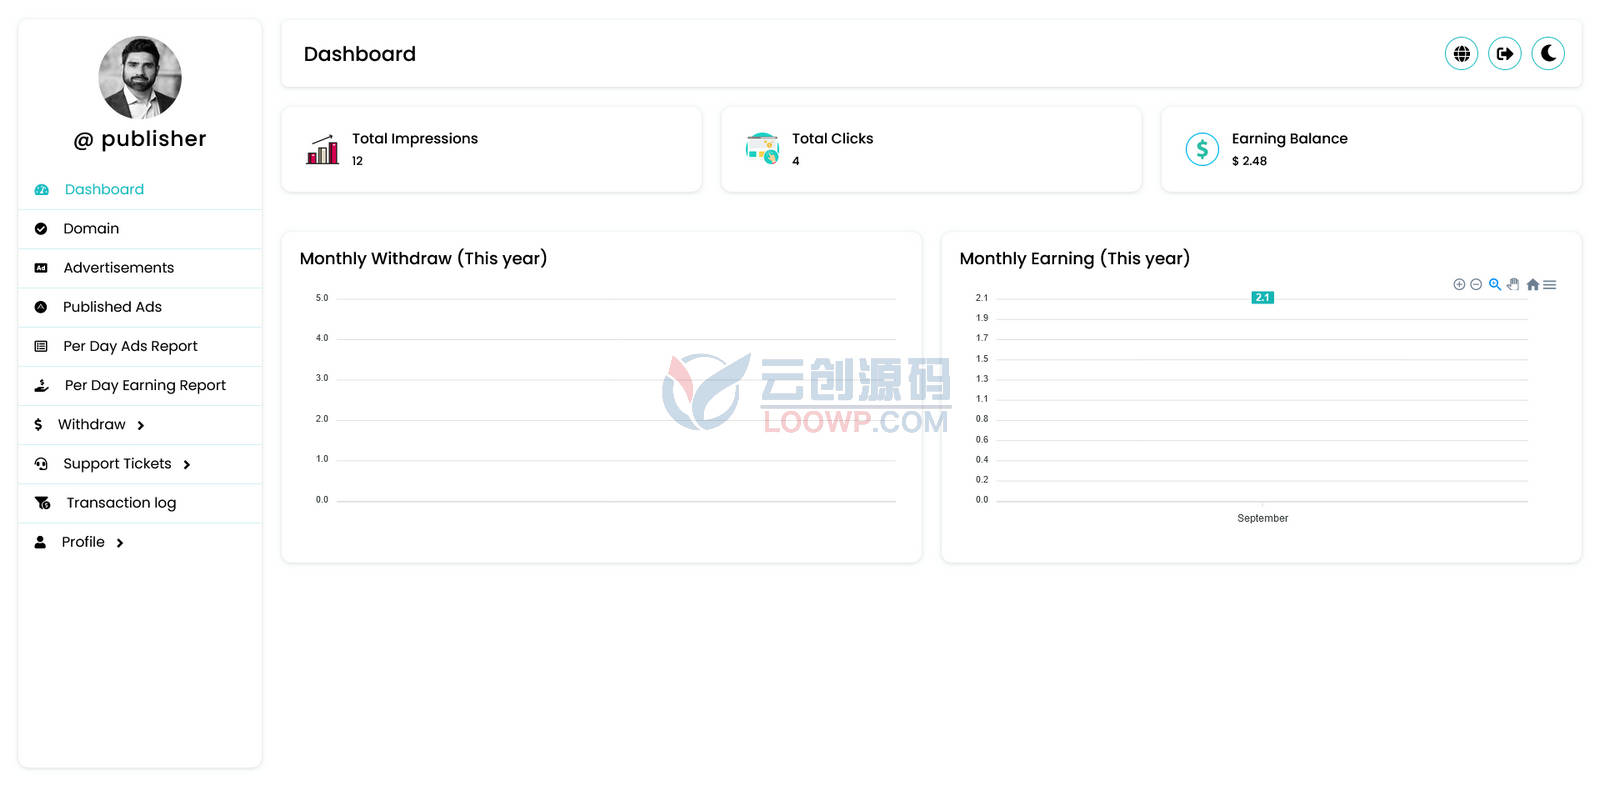Expand the Profile submenu chevron
Screen dimensions: 1600x796
coord(120,543)
